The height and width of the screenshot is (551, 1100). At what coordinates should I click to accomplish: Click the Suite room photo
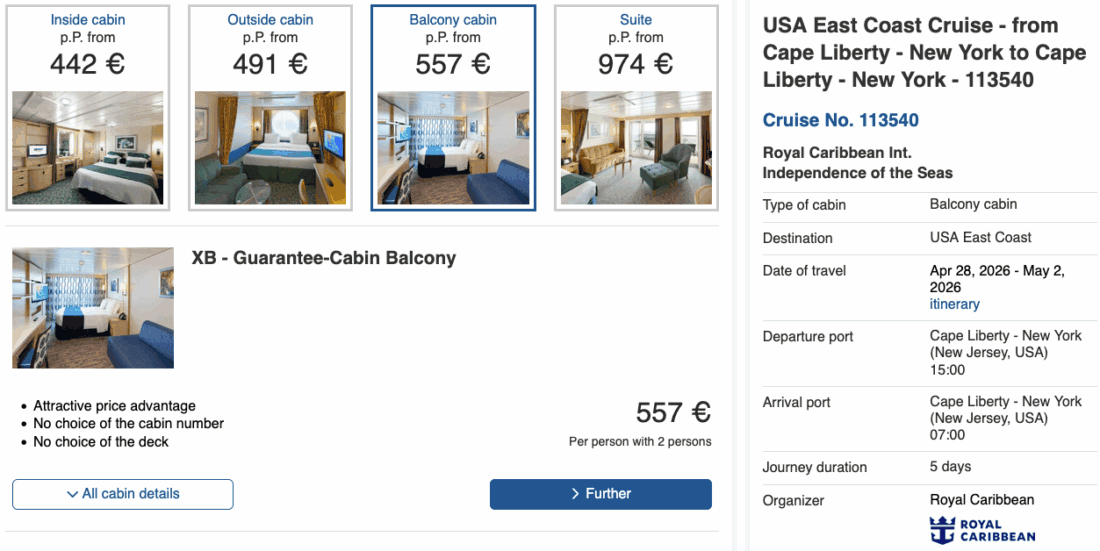click(x=636, y=148)
